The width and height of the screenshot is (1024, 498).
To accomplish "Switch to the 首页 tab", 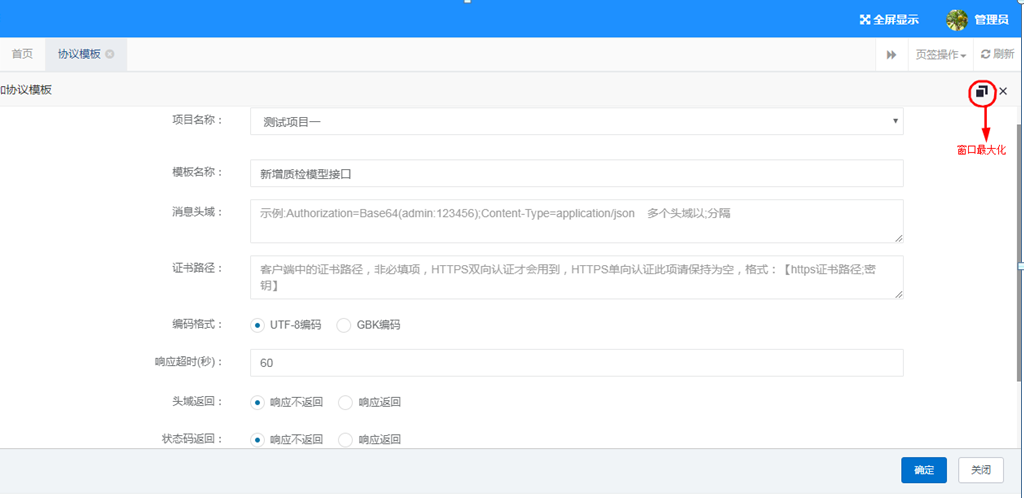I will coord(22,54).
